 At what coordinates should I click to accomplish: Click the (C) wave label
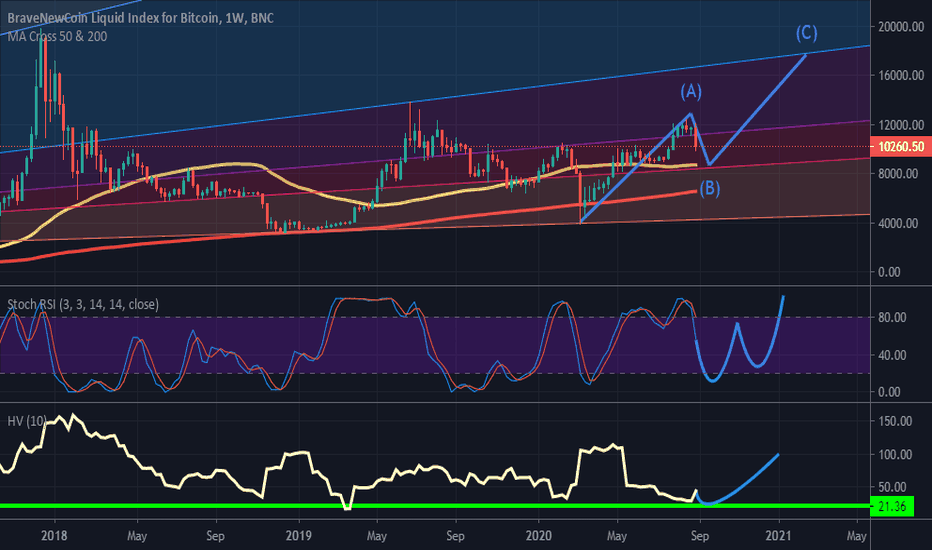click(807, 33)
